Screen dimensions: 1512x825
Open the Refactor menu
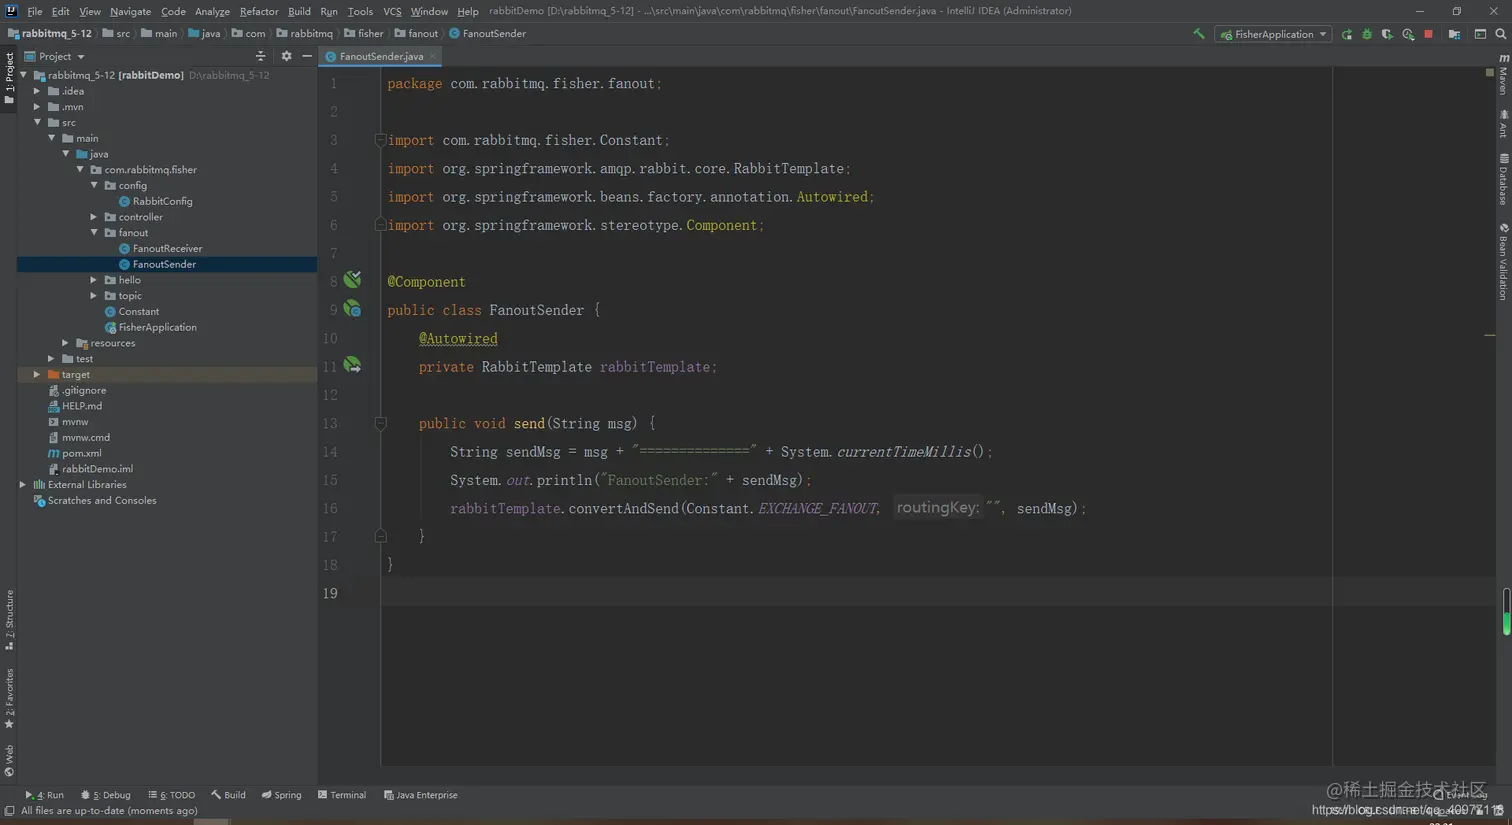pos(259,11)
